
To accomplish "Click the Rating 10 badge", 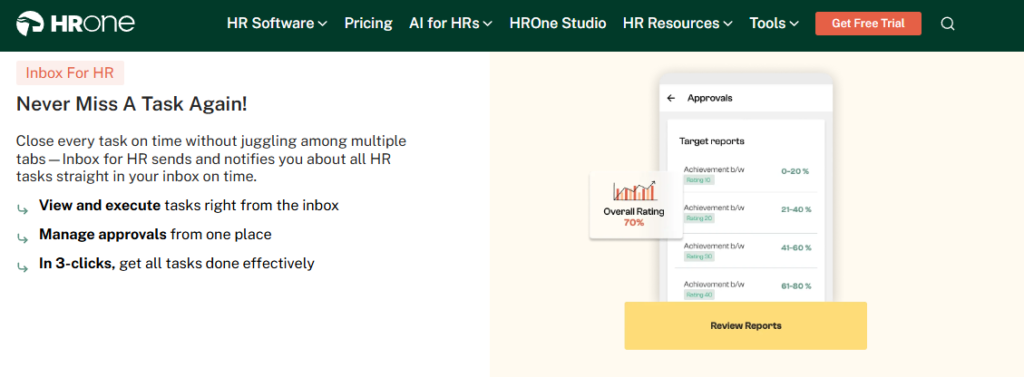I will pos(699,180).
